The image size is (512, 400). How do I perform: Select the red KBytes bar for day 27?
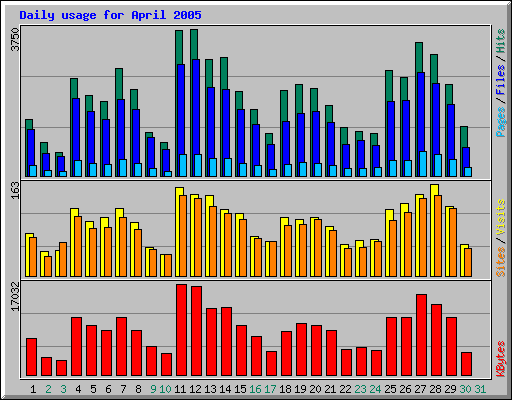422,335
